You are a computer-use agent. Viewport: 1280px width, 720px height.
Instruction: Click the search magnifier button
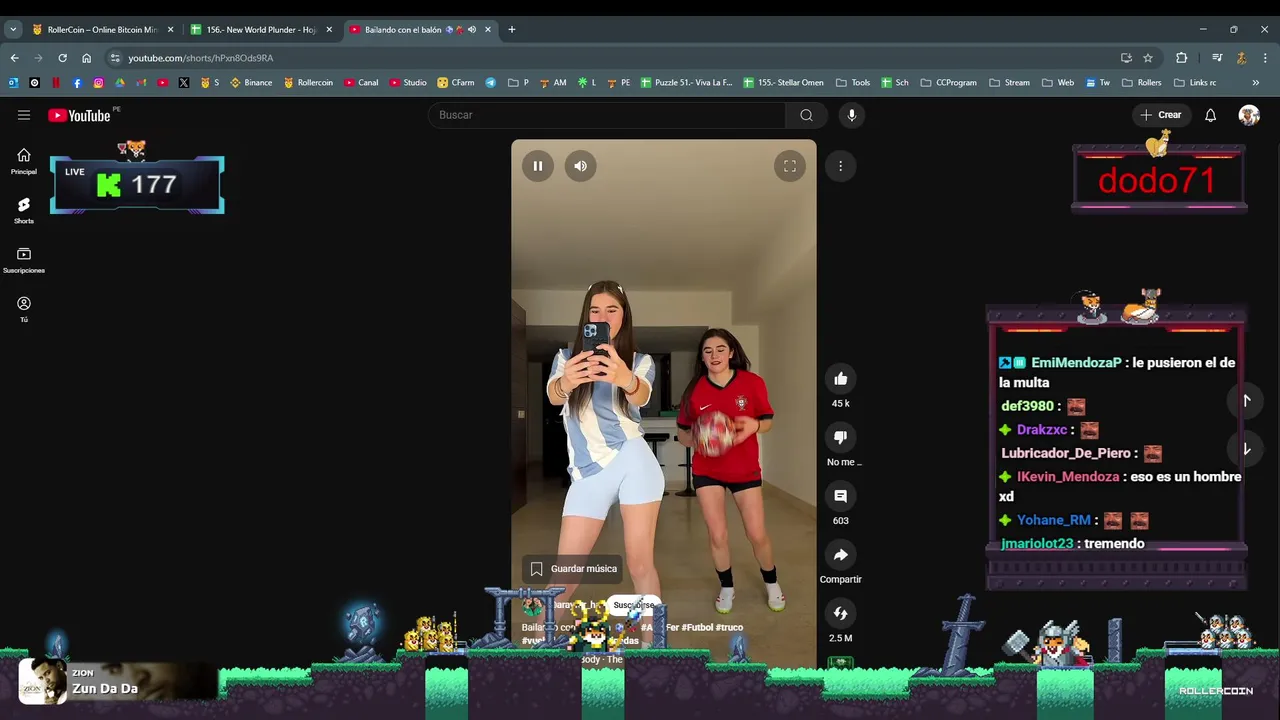tap(806, 115)
